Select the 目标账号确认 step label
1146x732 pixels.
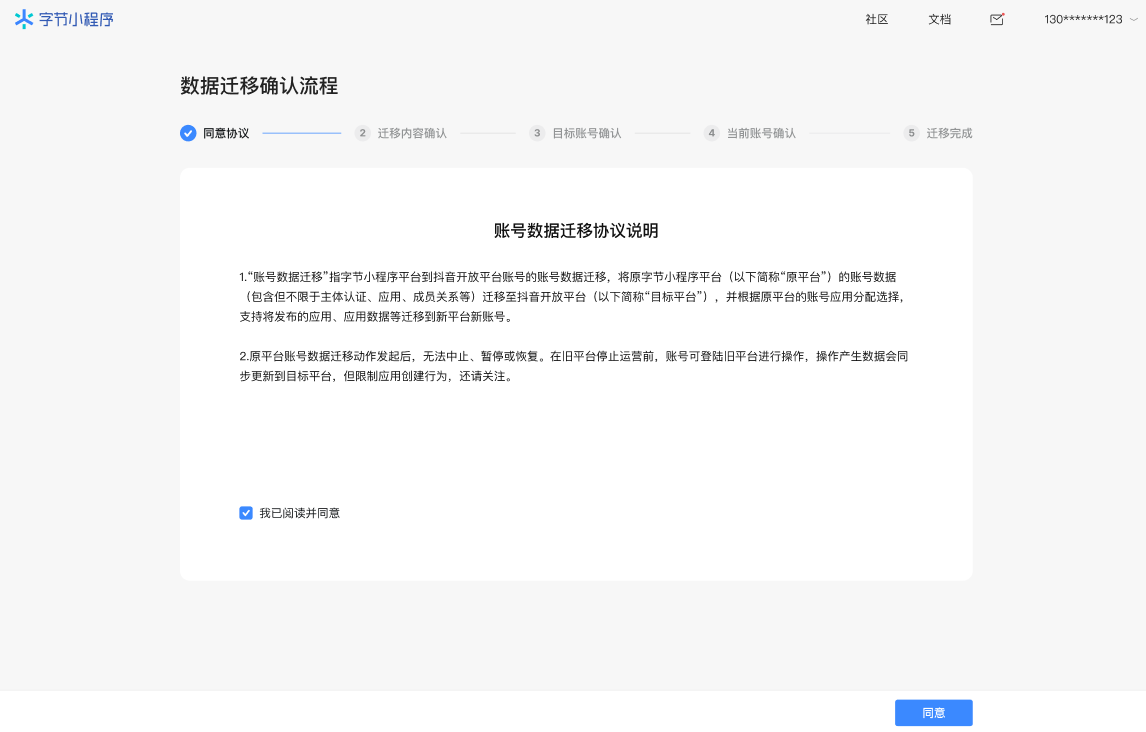[587, 133]
